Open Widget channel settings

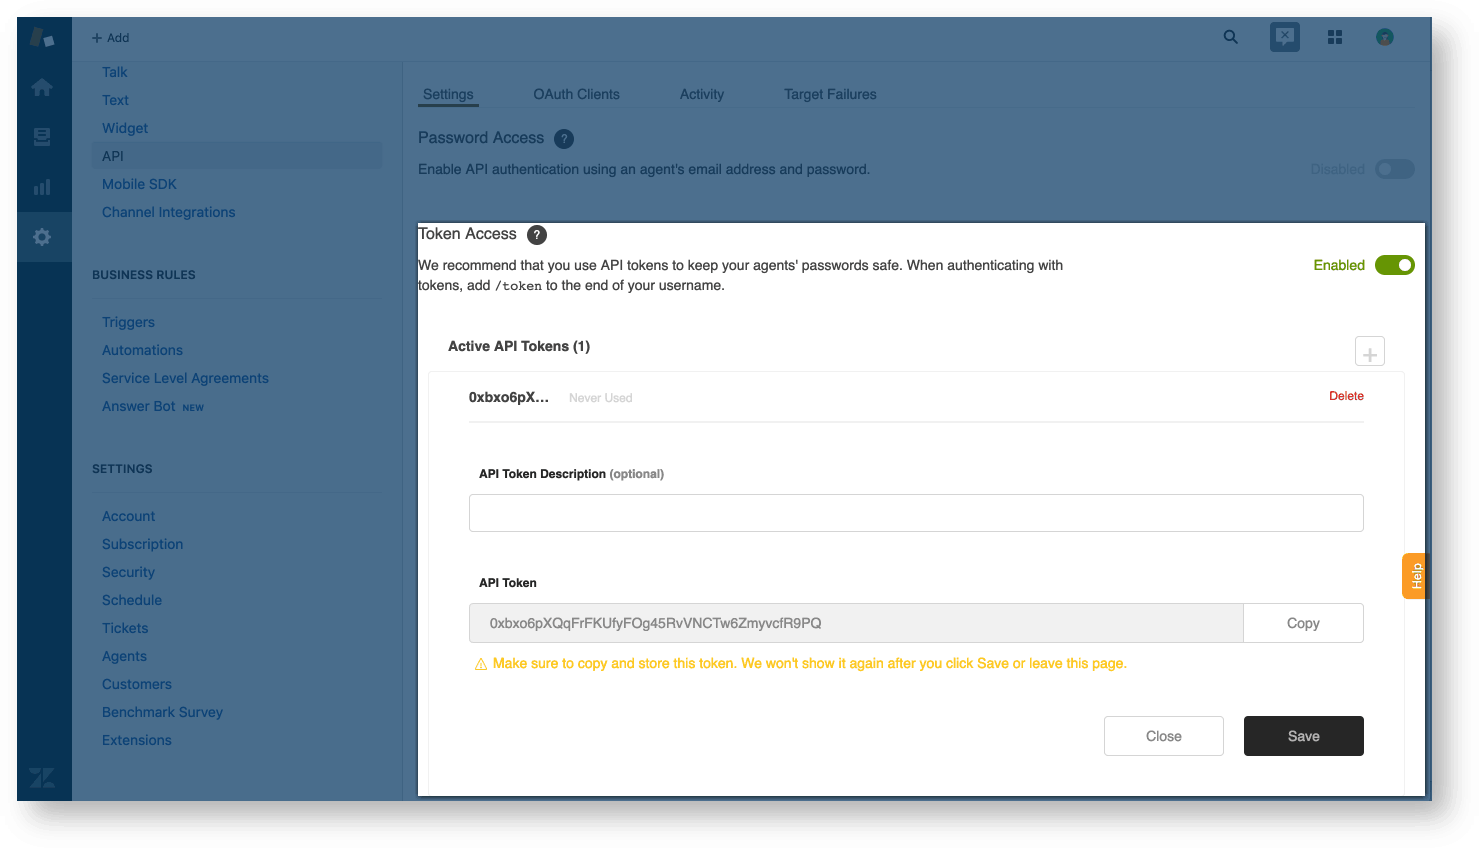coord(125,128)
